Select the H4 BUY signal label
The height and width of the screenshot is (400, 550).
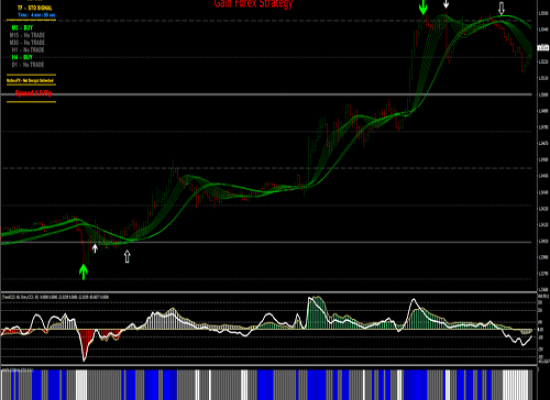click(22, 57)
